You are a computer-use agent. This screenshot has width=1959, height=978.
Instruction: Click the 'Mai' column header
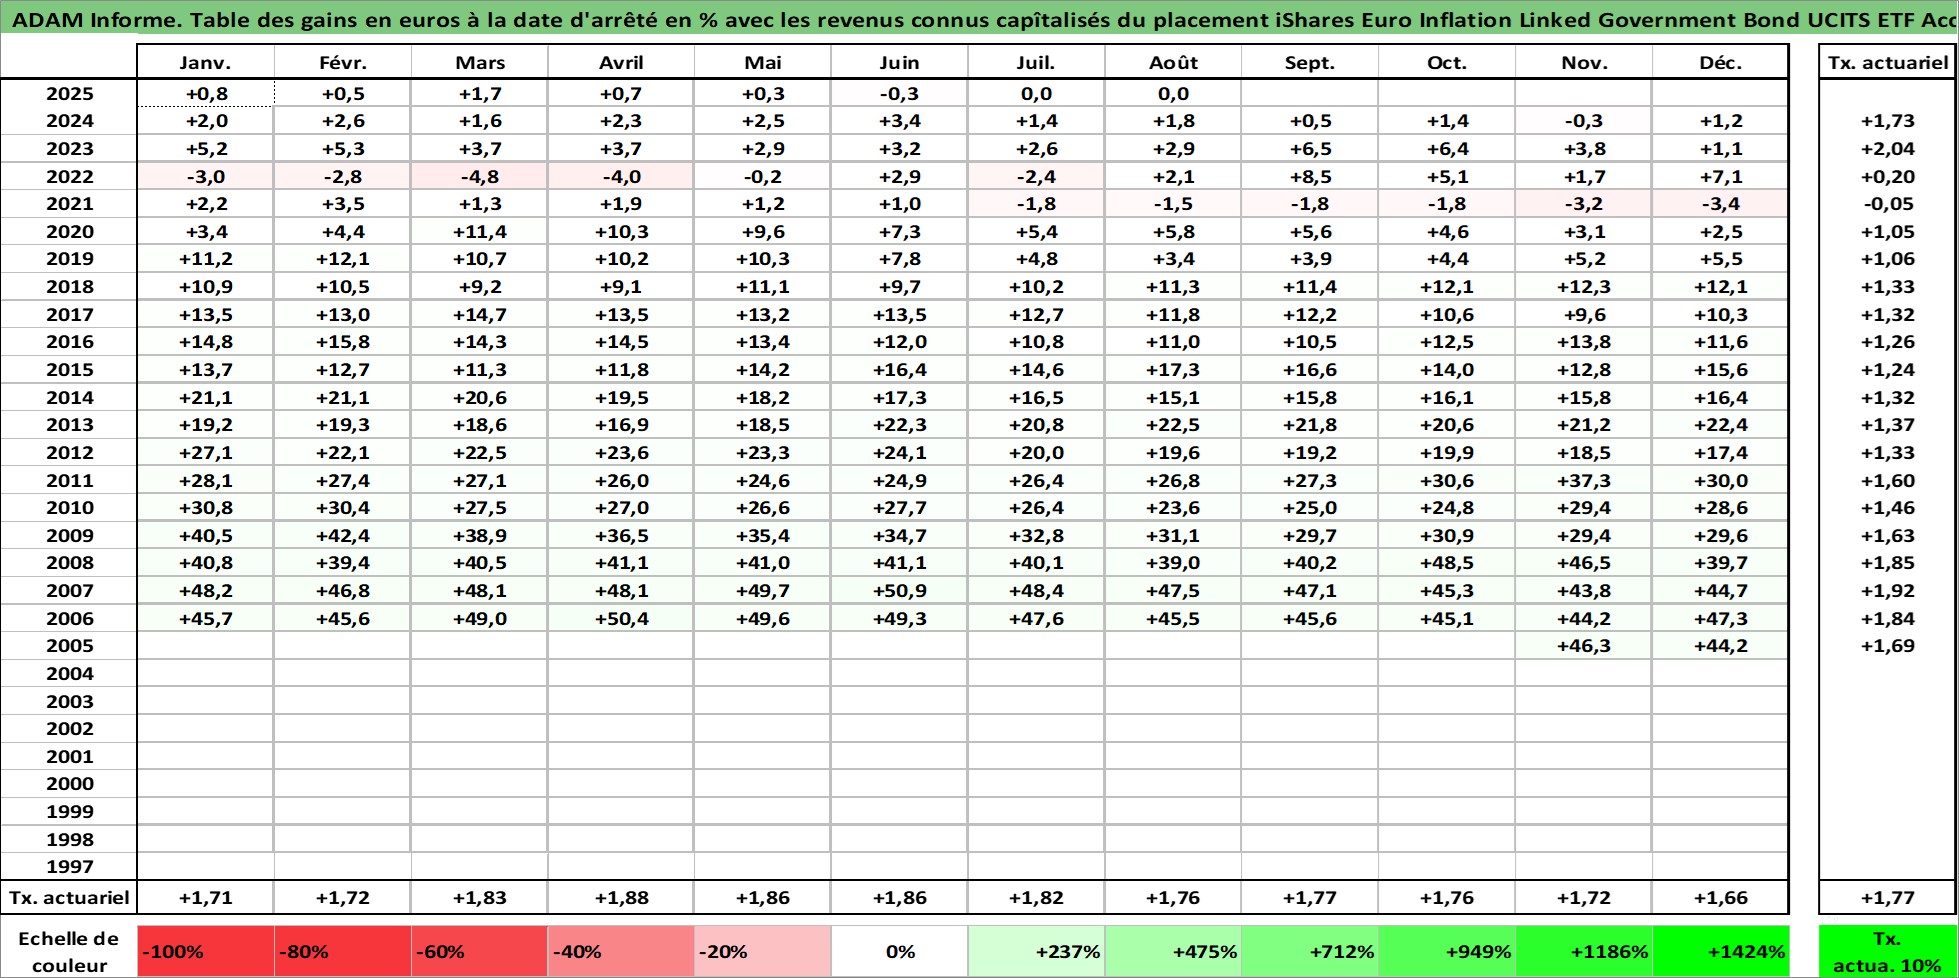[x=762, y=62]
